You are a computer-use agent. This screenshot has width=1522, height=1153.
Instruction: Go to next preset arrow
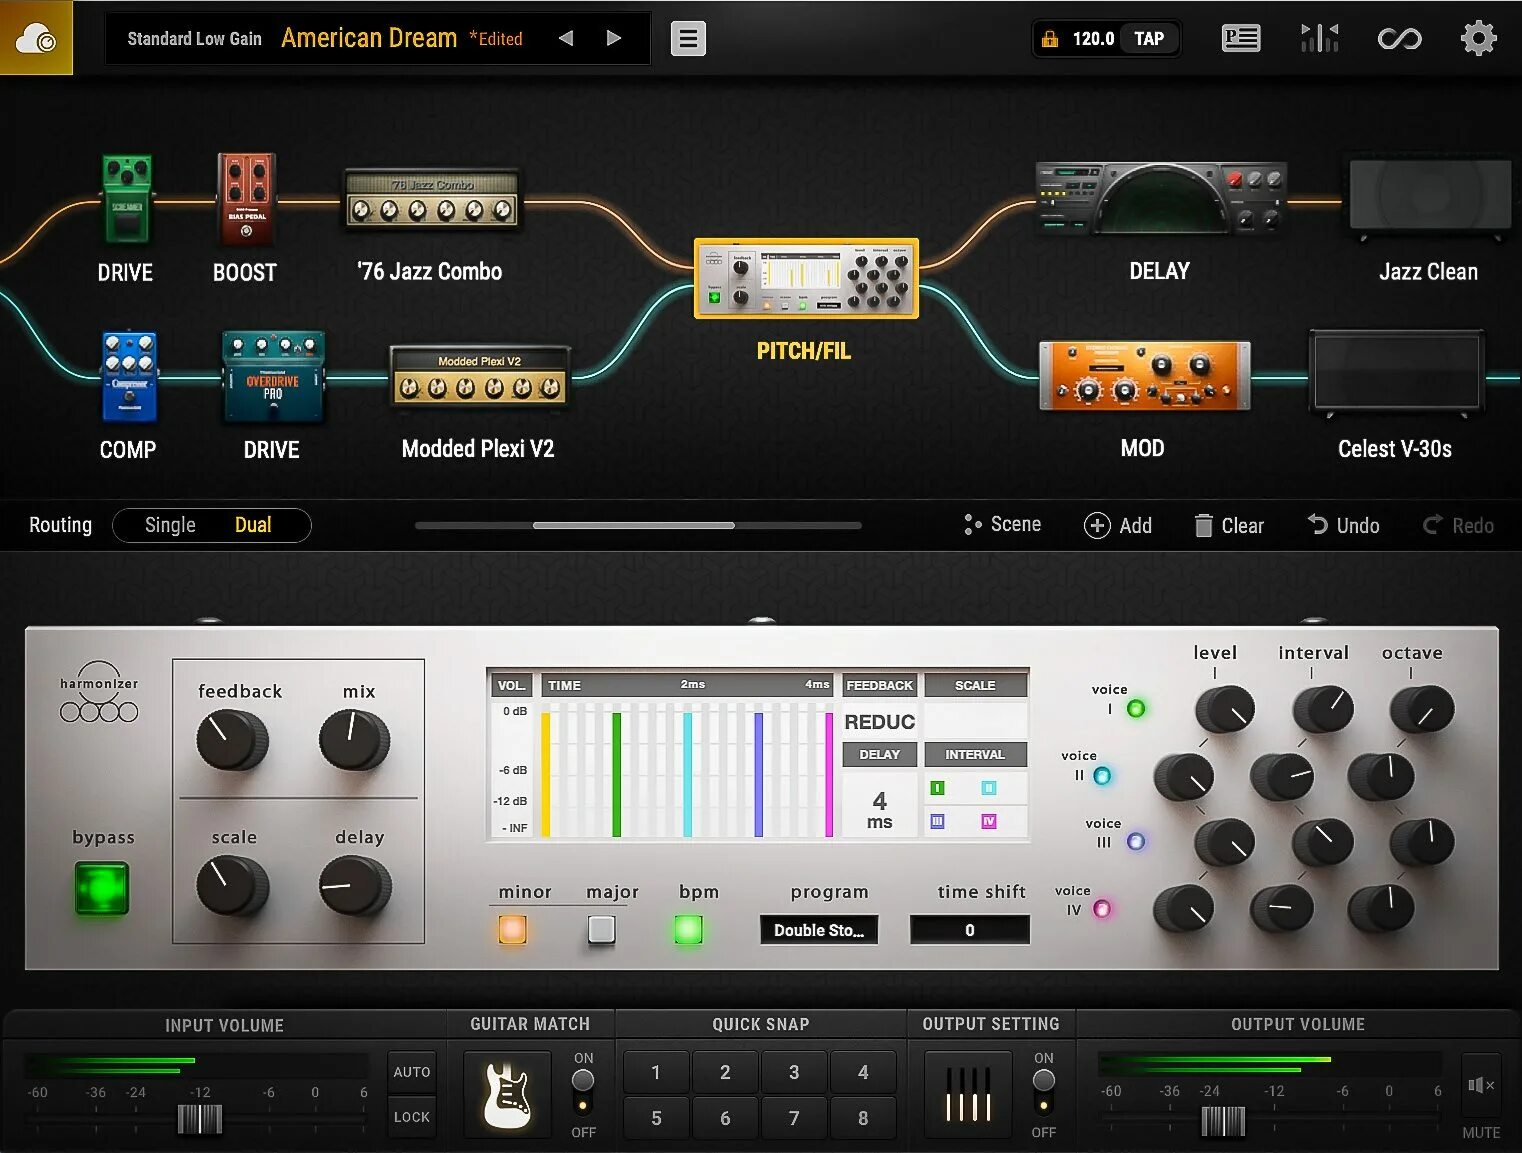click(614, 38)
